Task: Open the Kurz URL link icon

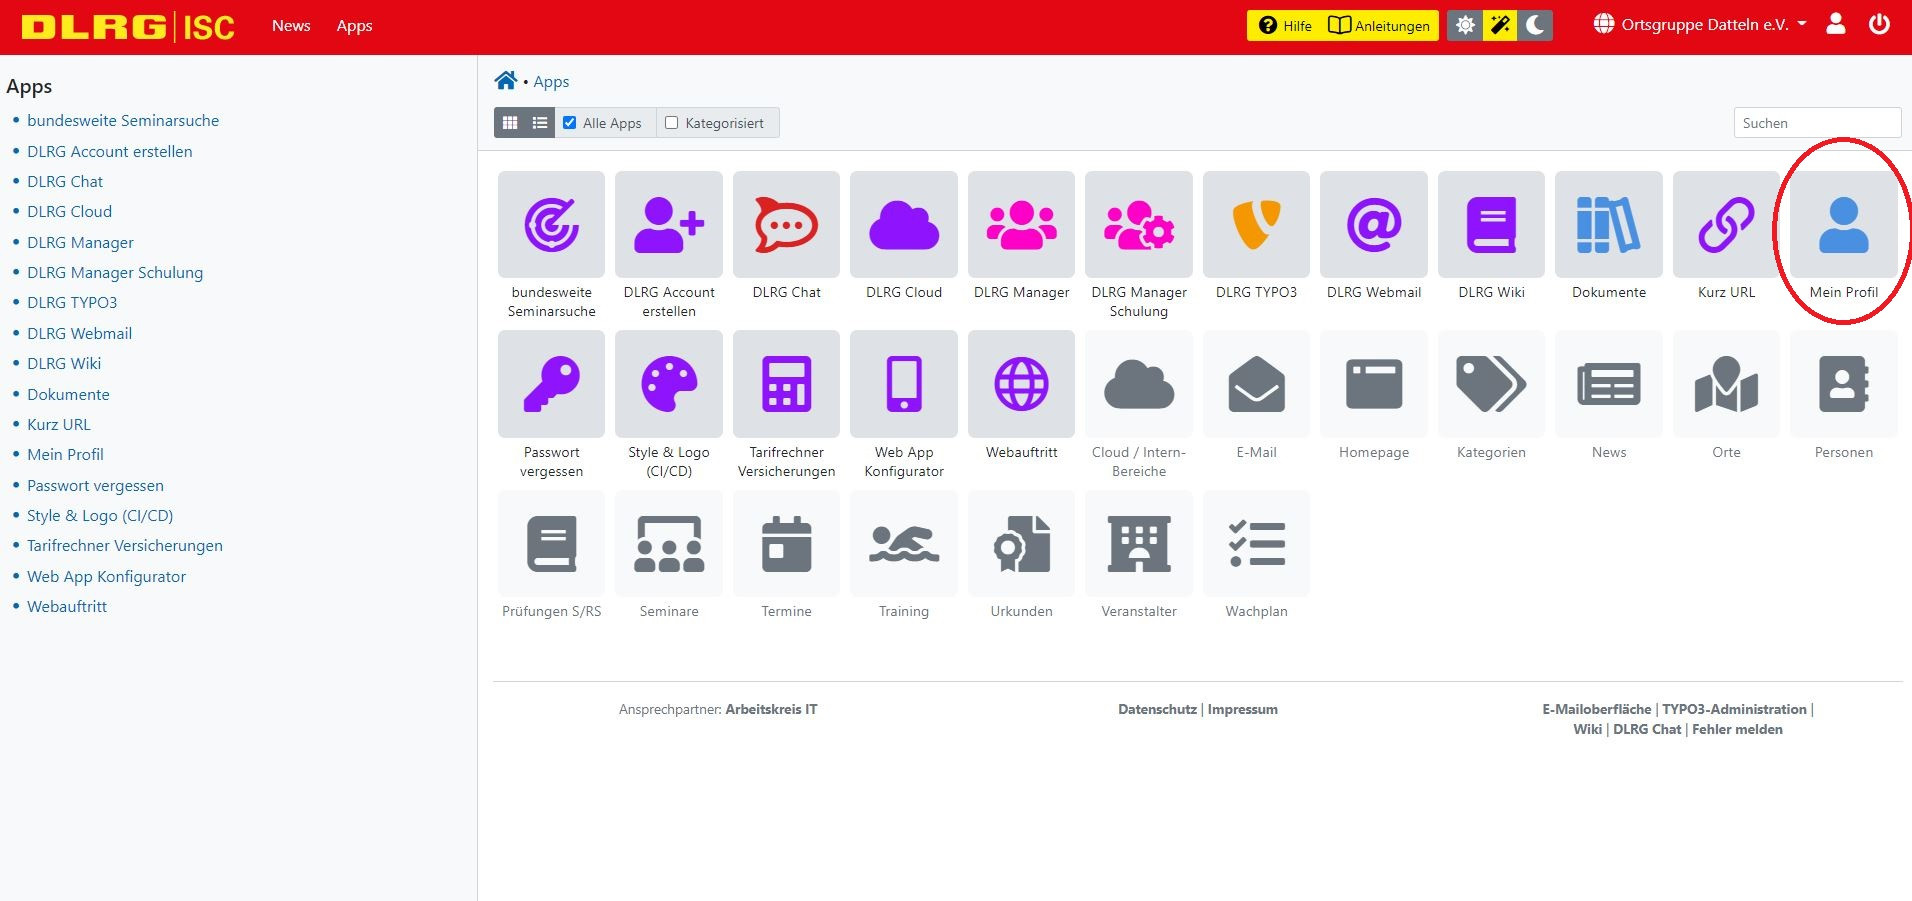Action: tap(1726, 224)
